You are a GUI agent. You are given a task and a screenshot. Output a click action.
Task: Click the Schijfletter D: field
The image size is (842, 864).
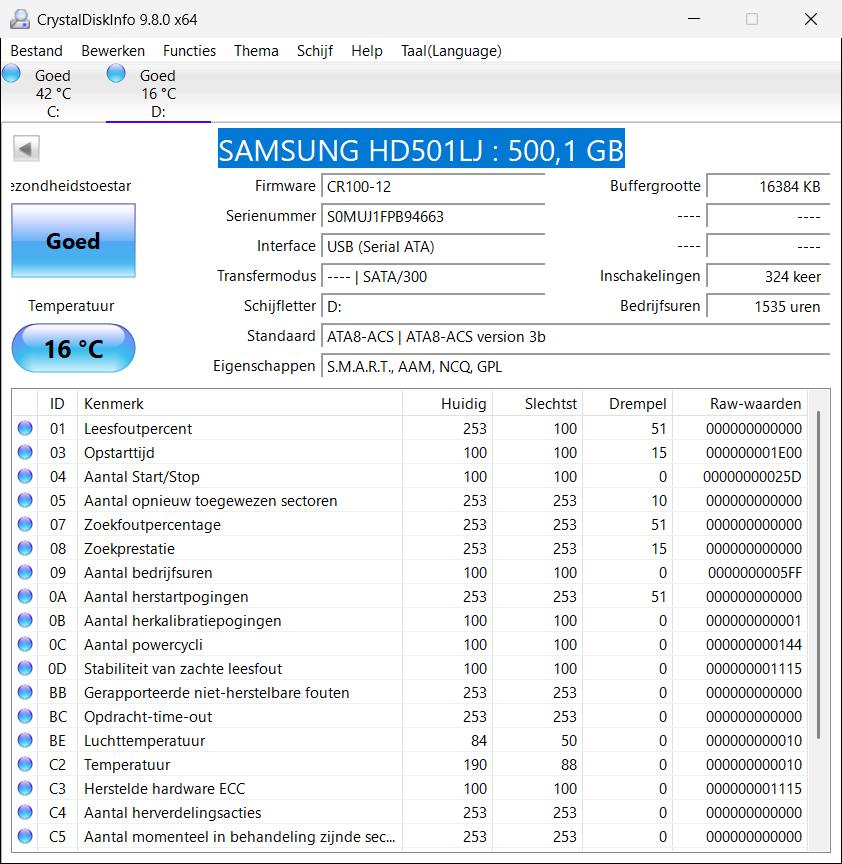(x=433, y=306)
